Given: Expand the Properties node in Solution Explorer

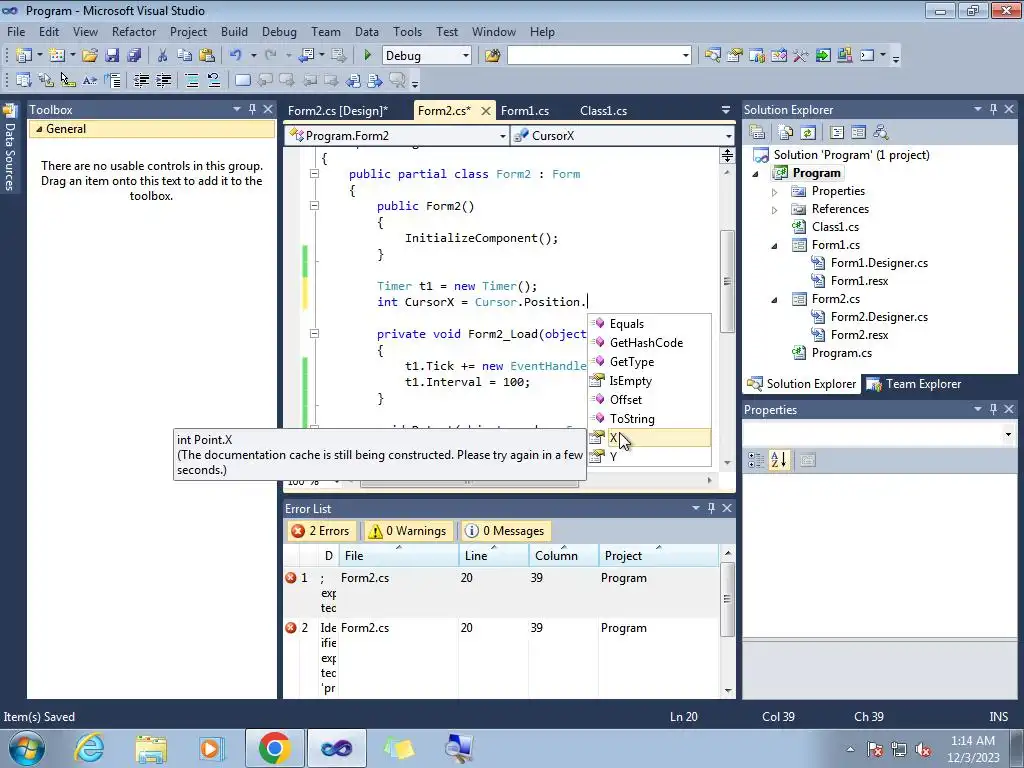Looking at the screenshot, I should (775, 192).
